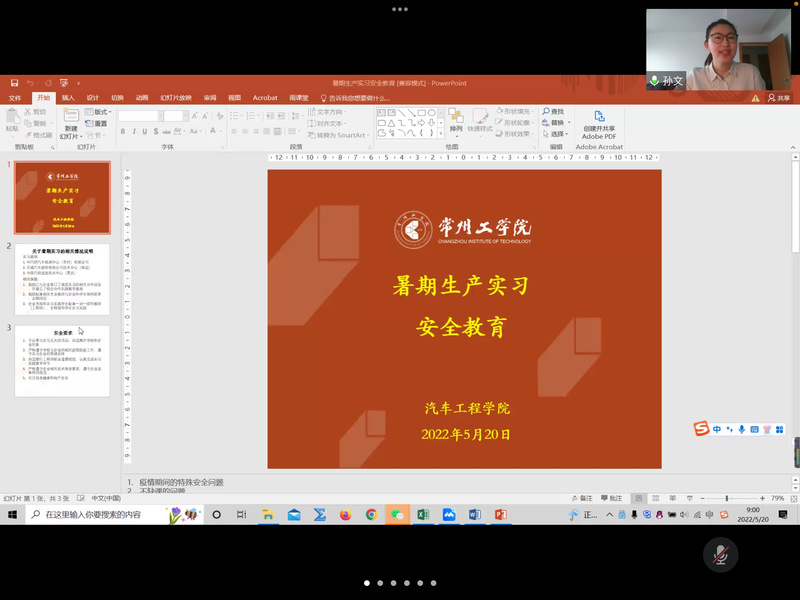Toggle align text left
Image resolution: width=800 pixels, height=600 pixels.
234,132
